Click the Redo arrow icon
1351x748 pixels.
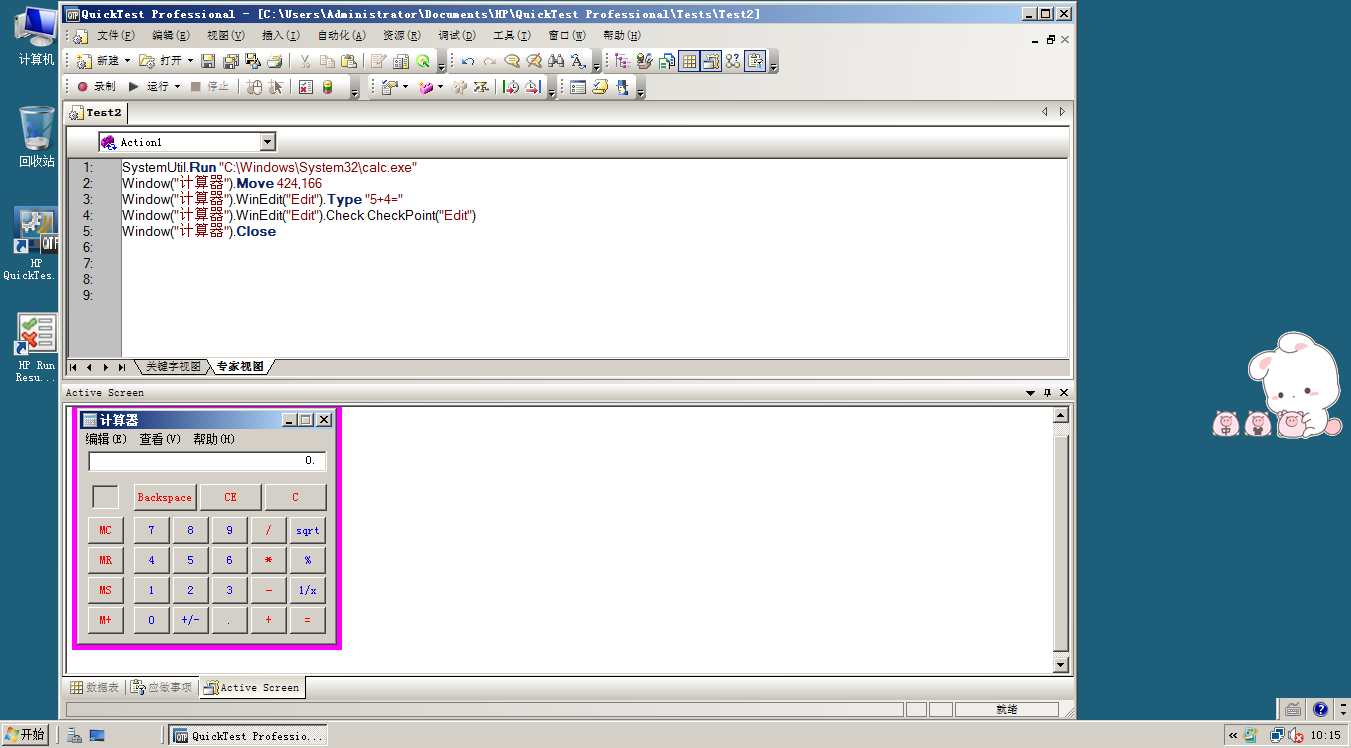[490, 61]
